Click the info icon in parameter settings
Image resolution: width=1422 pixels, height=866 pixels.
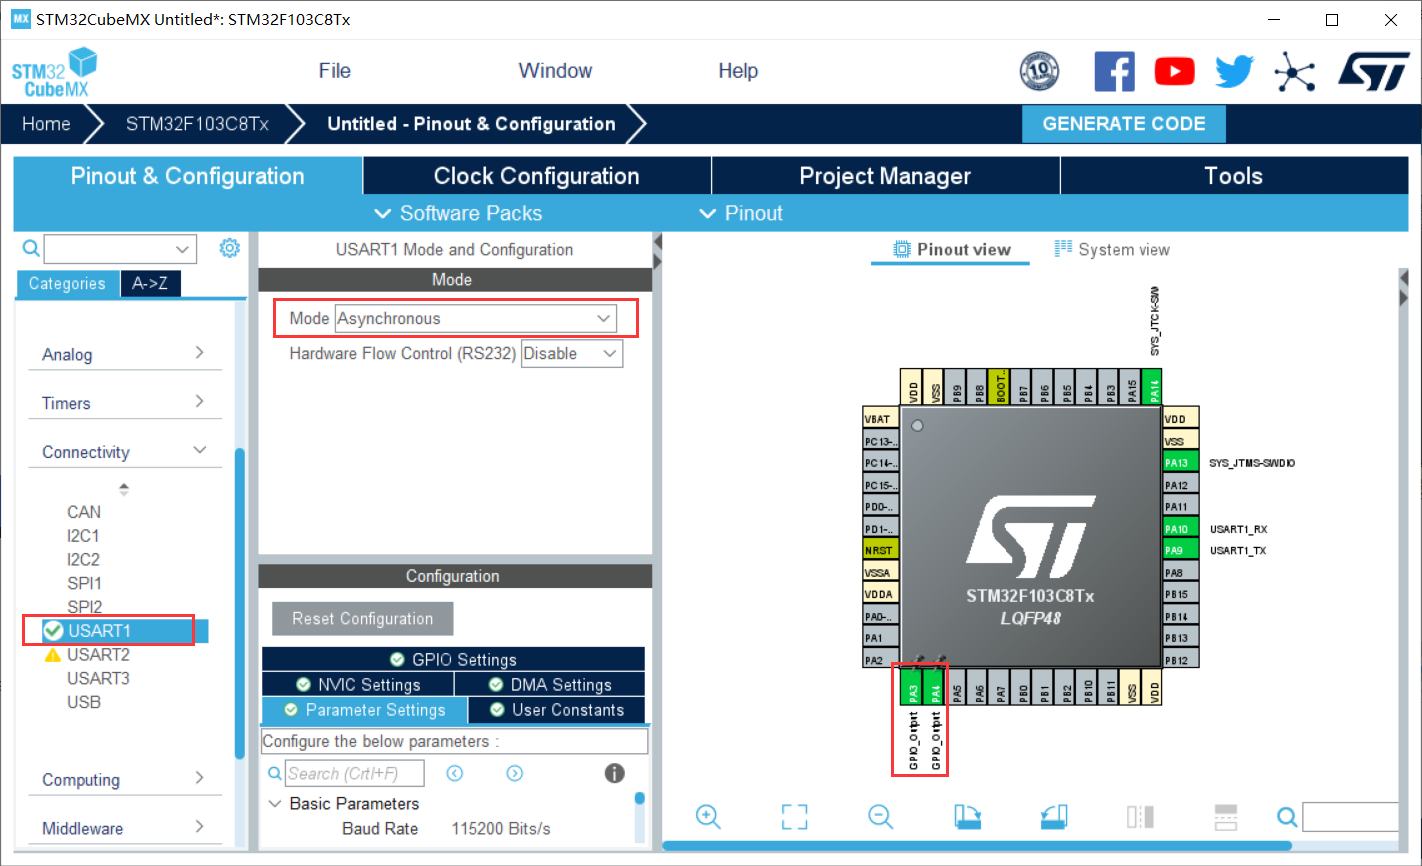615,773
